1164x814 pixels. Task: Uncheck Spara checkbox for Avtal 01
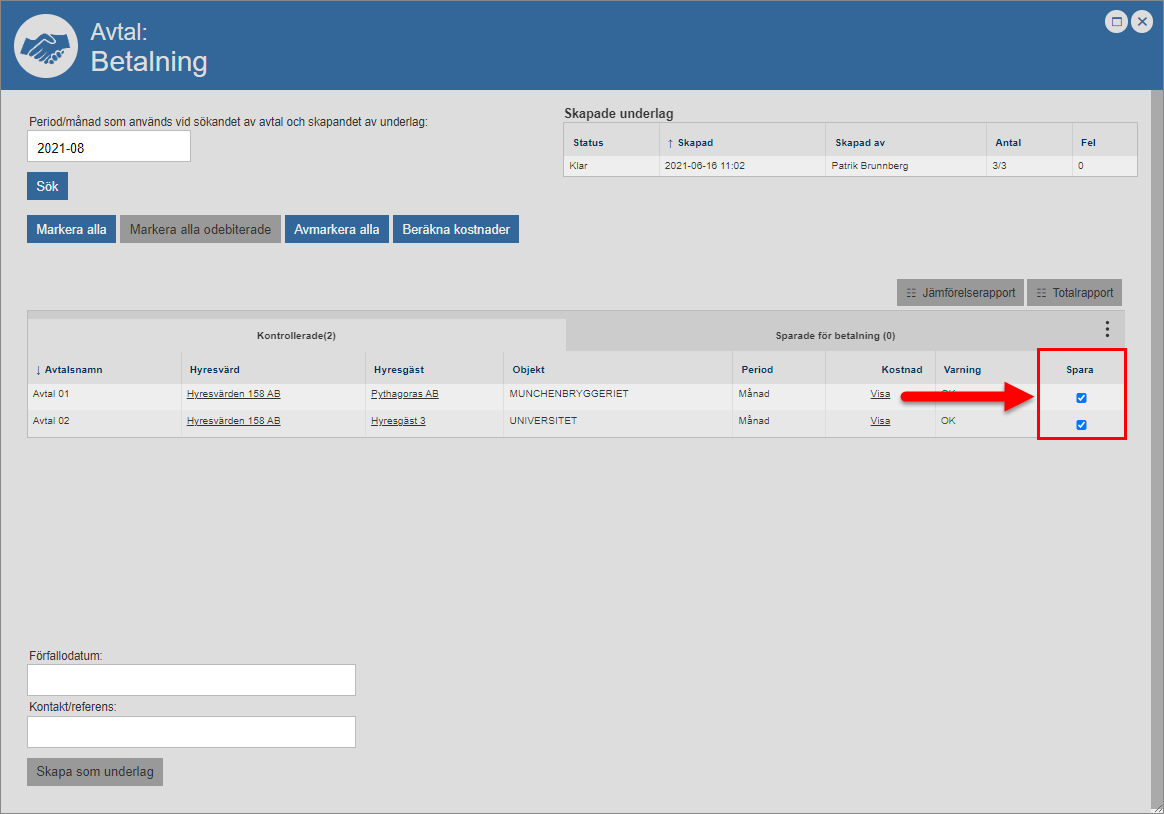(1081, 398)
